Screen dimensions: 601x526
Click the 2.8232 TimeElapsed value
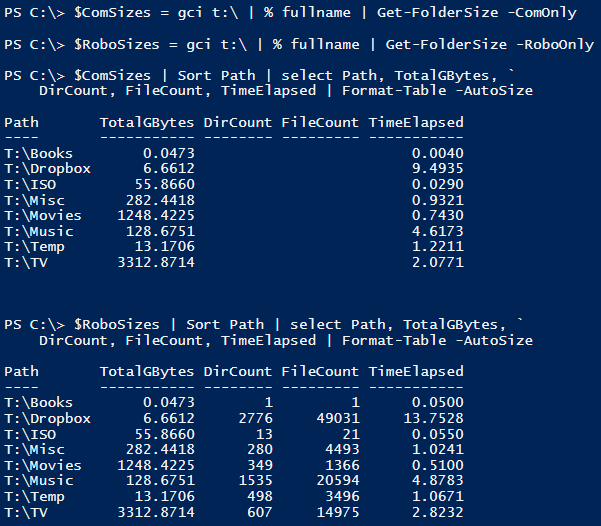(436, 511)
